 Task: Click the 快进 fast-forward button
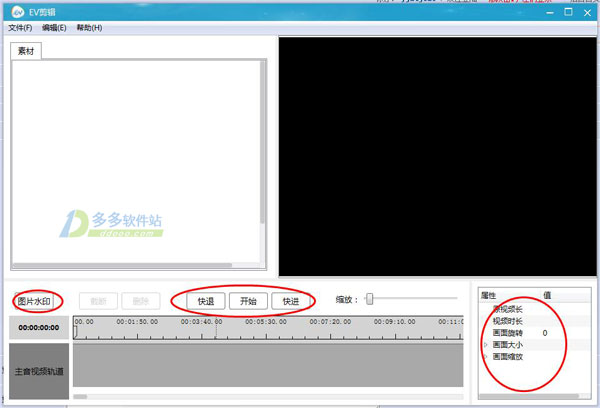[291, 301]
